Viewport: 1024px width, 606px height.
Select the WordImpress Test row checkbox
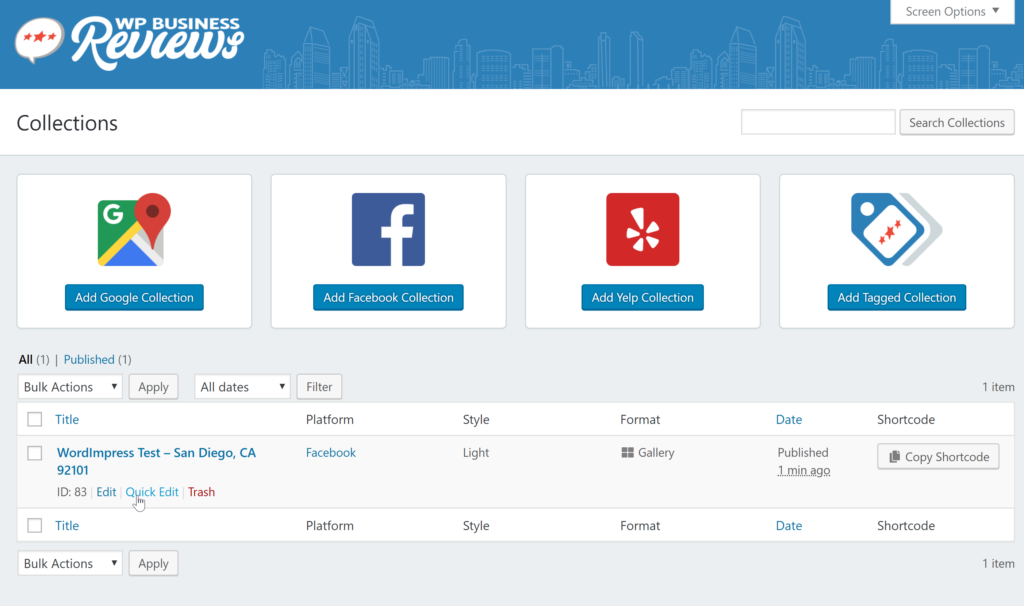35,453
